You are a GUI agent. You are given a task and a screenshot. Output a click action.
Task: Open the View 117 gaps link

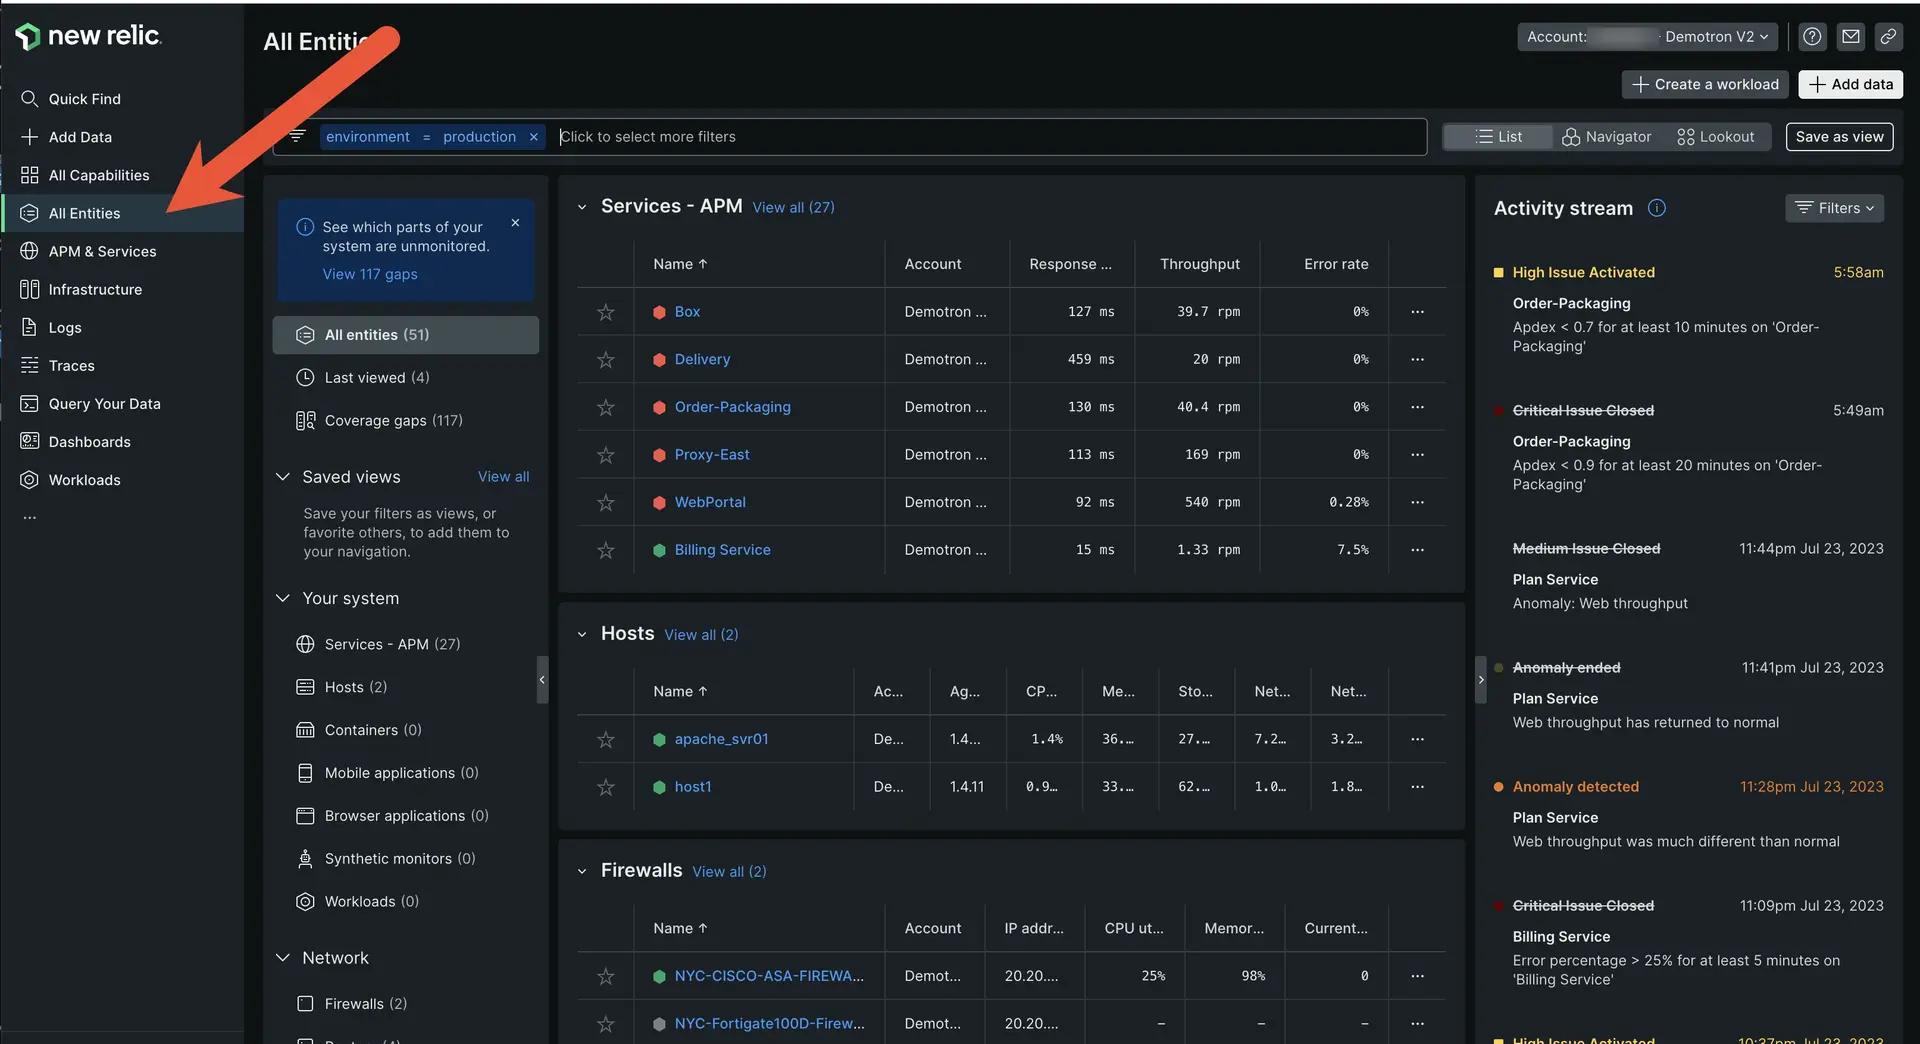[370, 274]
